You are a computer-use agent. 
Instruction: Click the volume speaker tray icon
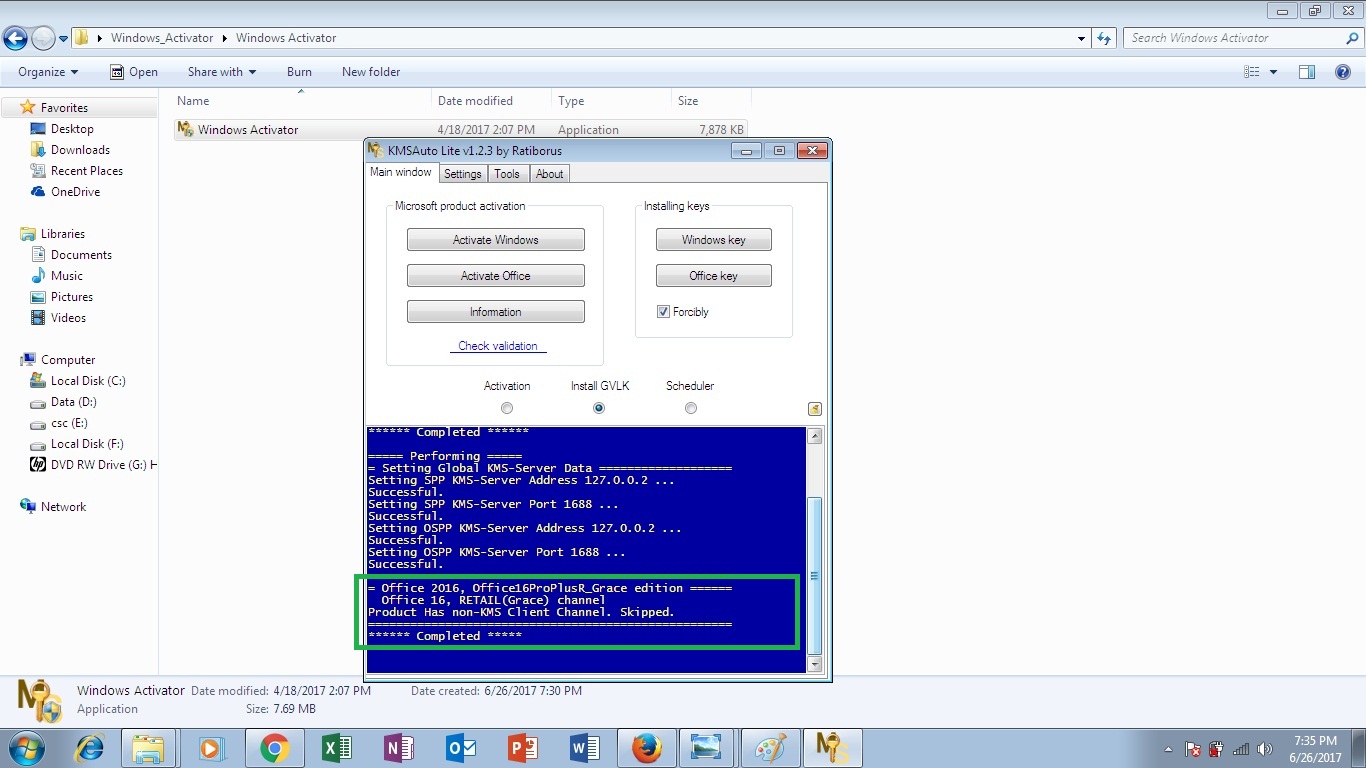(1265, 749)
